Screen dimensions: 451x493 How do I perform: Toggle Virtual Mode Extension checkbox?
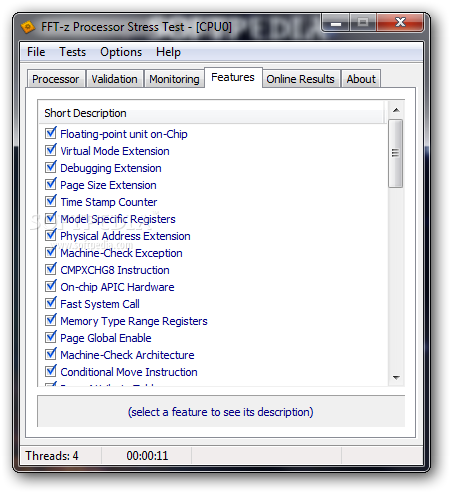click(51, 150)
